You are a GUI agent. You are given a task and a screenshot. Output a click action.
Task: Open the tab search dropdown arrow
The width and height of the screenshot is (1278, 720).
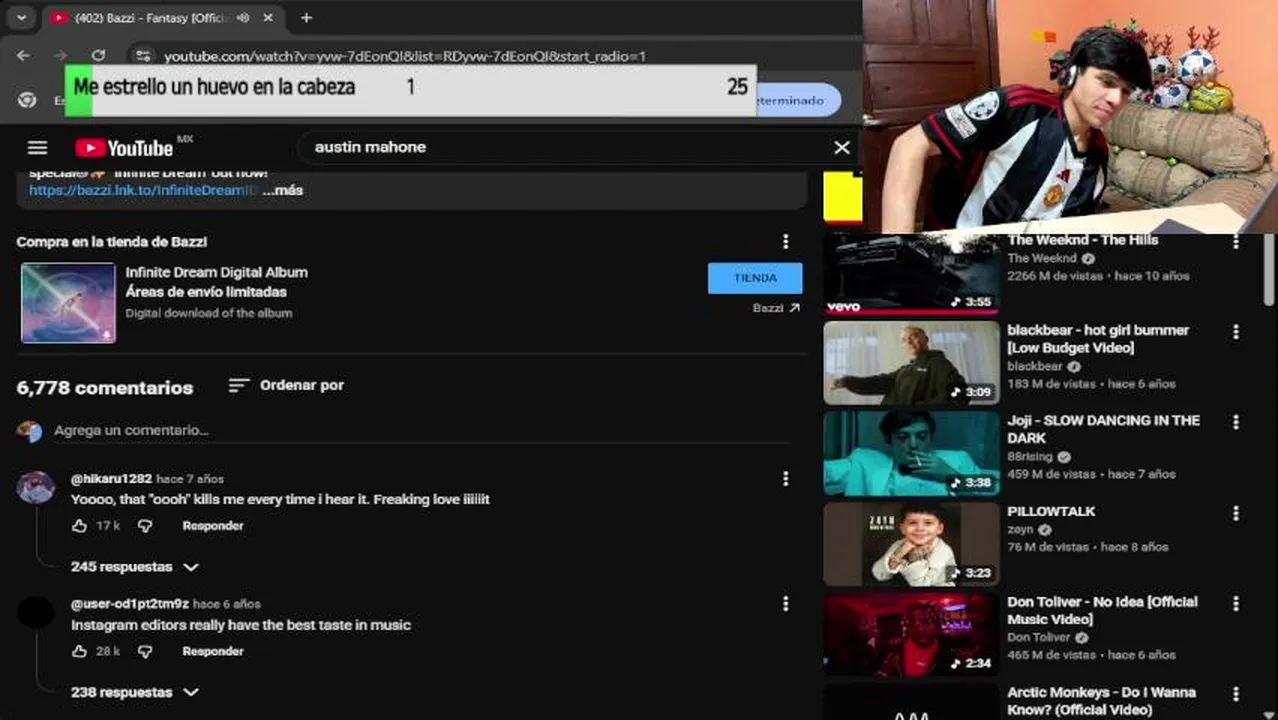click(x=21, y=18)
